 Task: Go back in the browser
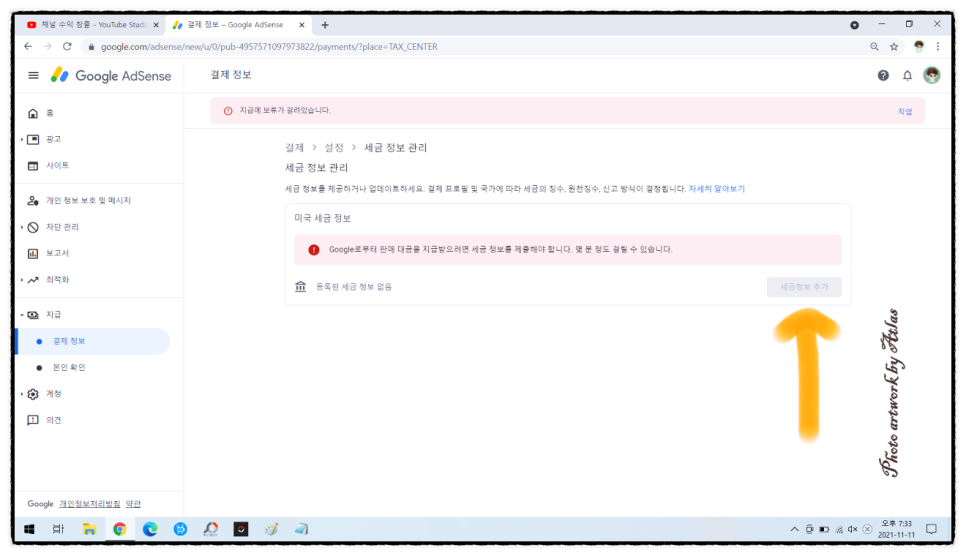click(28, 46)
